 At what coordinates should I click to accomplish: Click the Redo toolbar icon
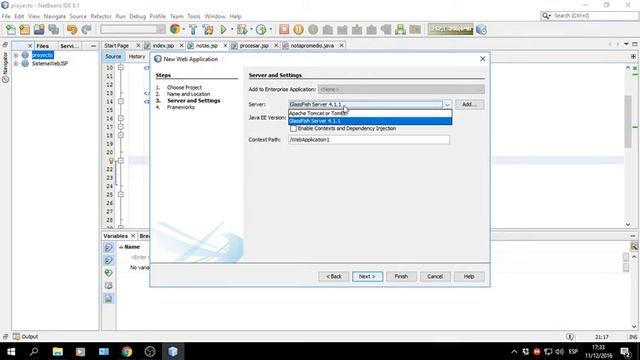click(x=86, y=29)
